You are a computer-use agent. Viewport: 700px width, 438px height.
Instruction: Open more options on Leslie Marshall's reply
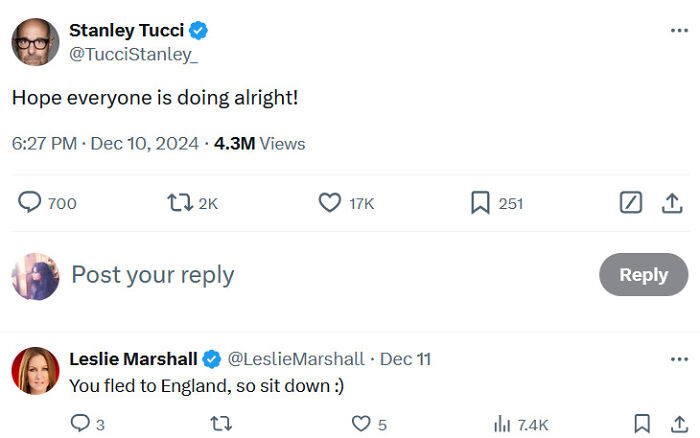tap(678, 358)
